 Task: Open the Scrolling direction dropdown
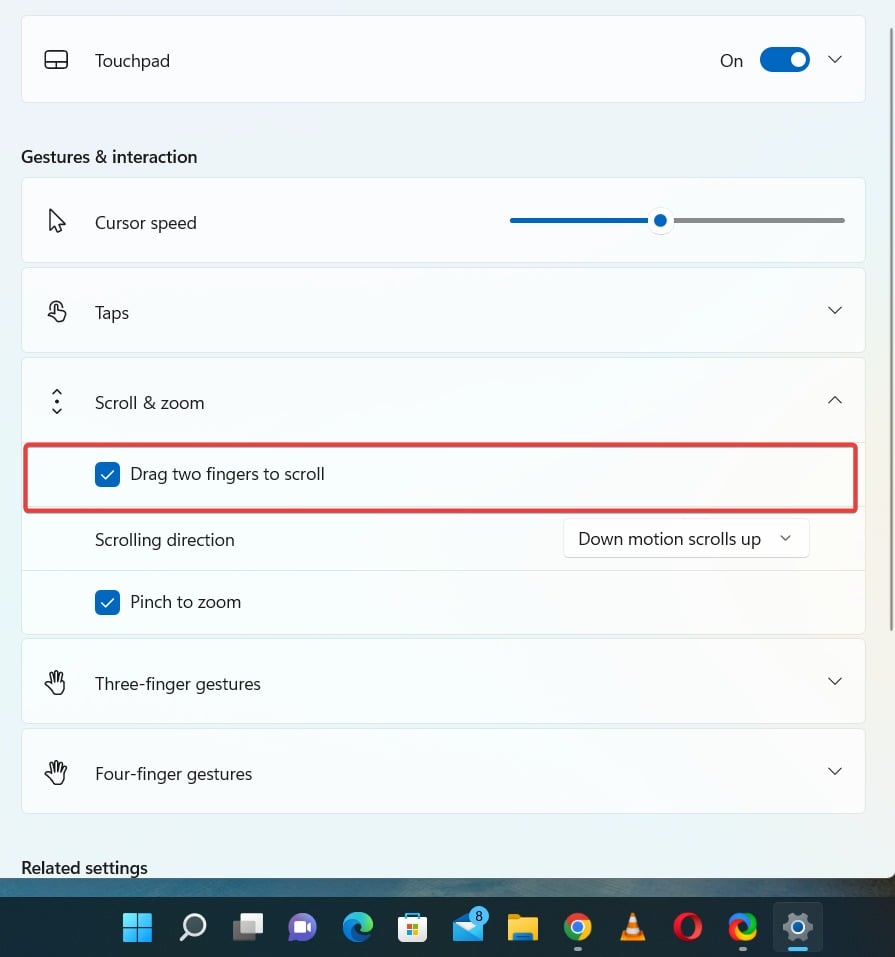tap(686, 538)
